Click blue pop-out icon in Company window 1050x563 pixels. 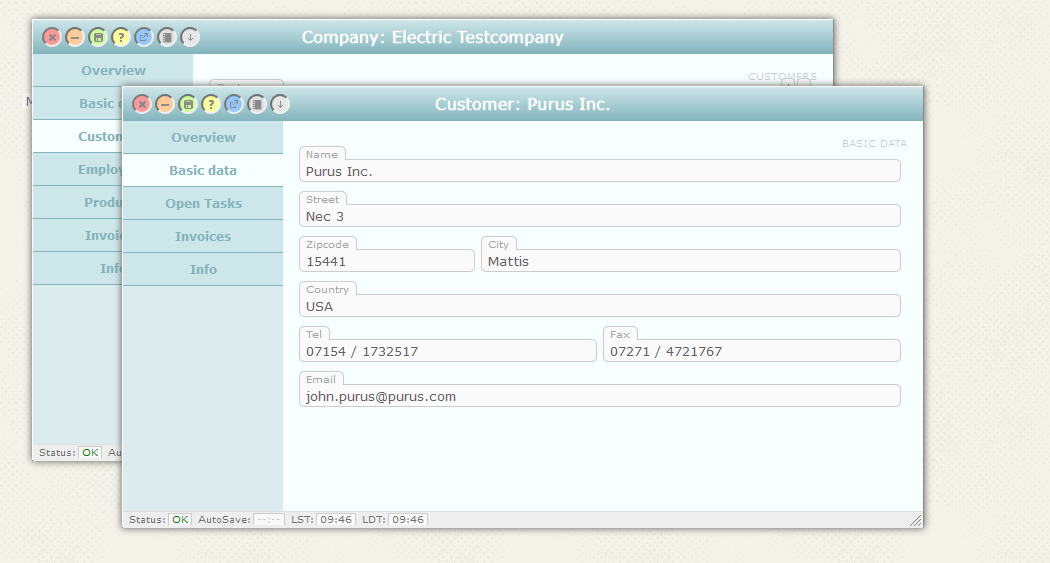(144, 37)
